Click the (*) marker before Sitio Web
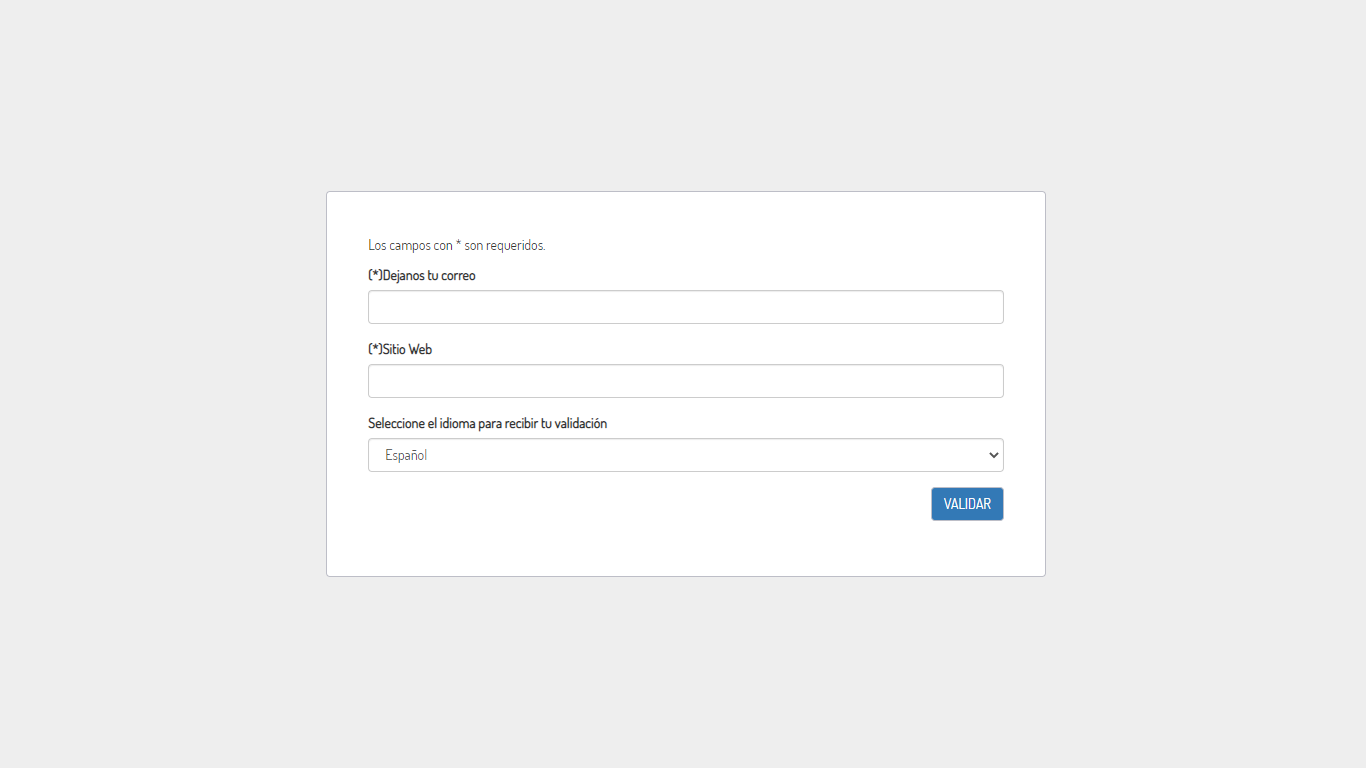 point(375,349)
